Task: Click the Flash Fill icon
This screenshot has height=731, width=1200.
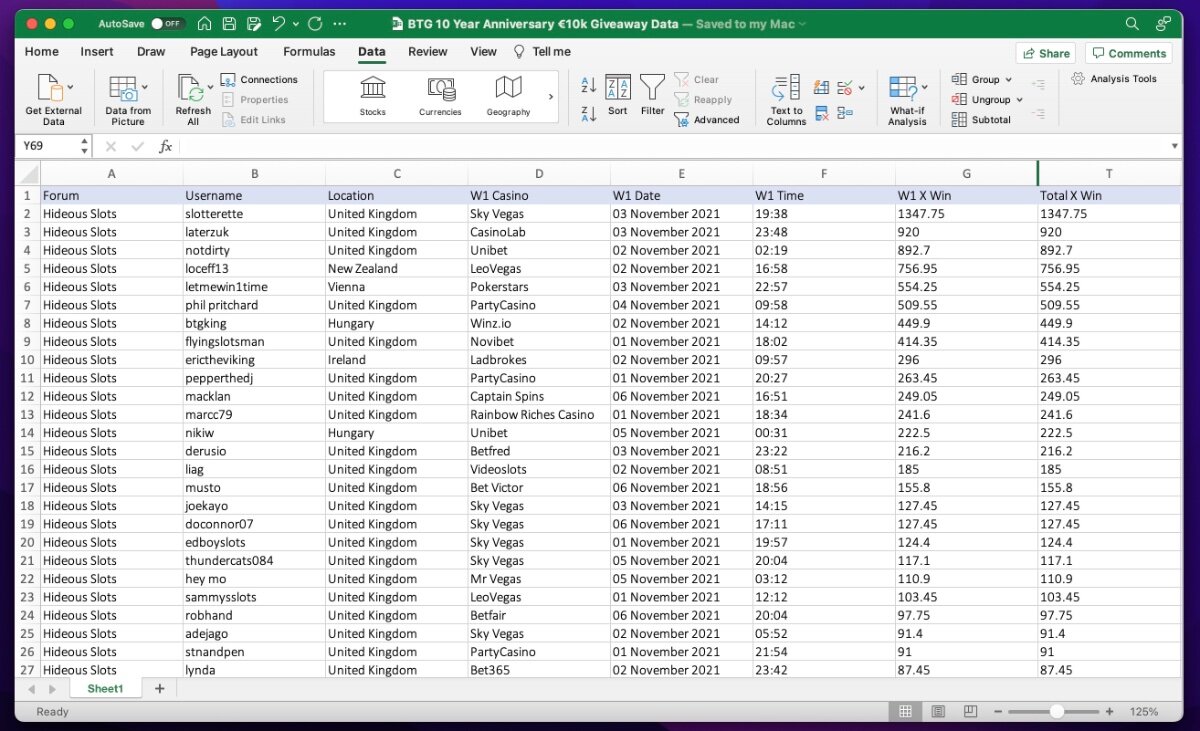Action: tap(822, 87)
